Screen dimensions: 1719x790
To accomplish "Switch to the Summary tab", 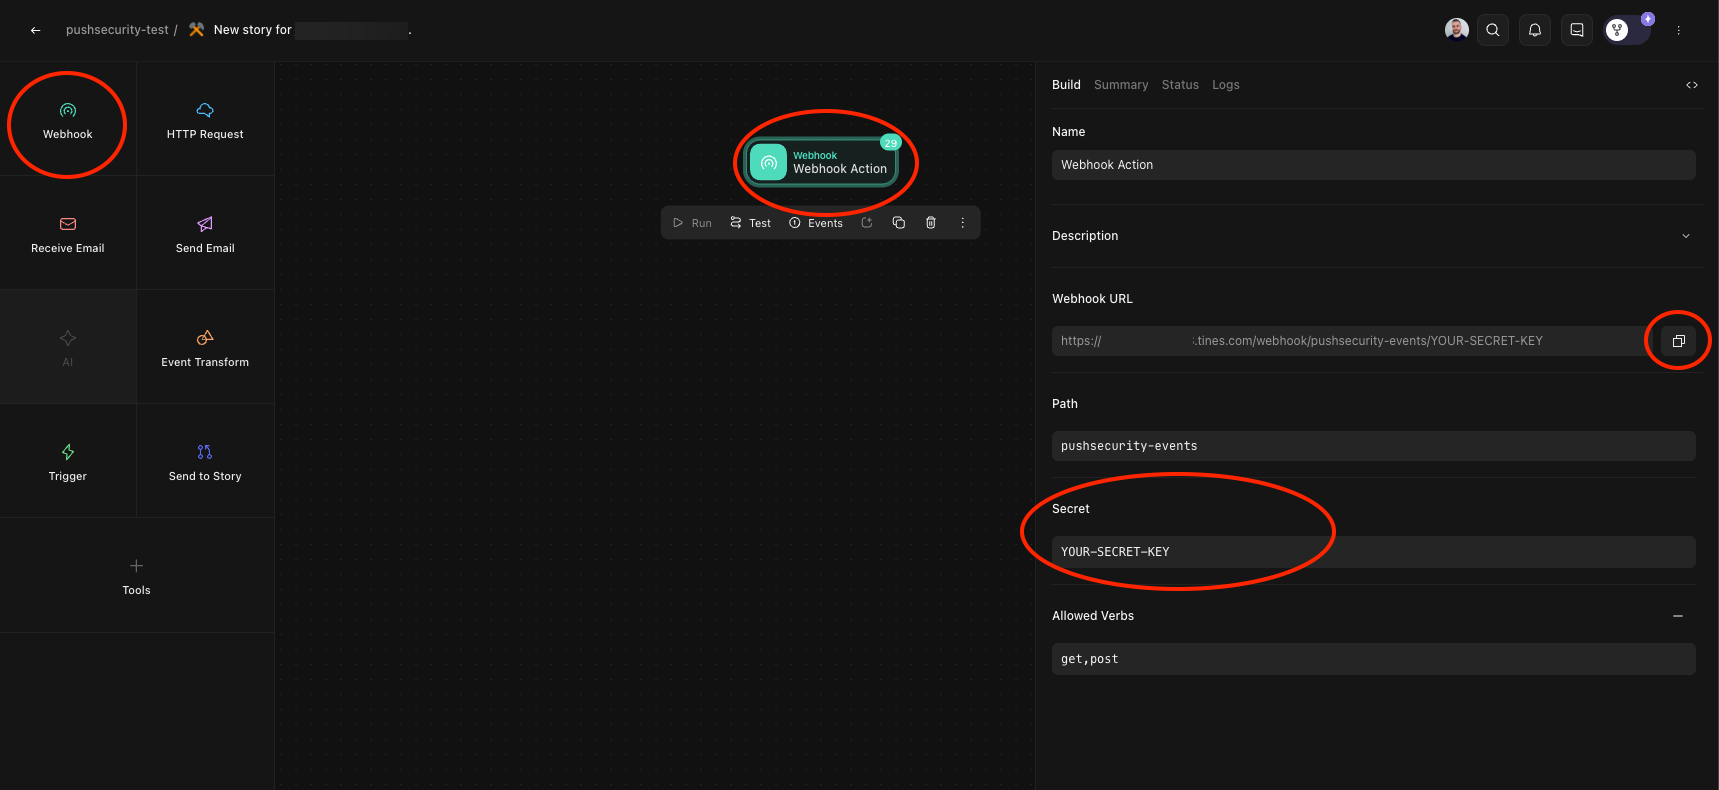I will point(1121,85).
